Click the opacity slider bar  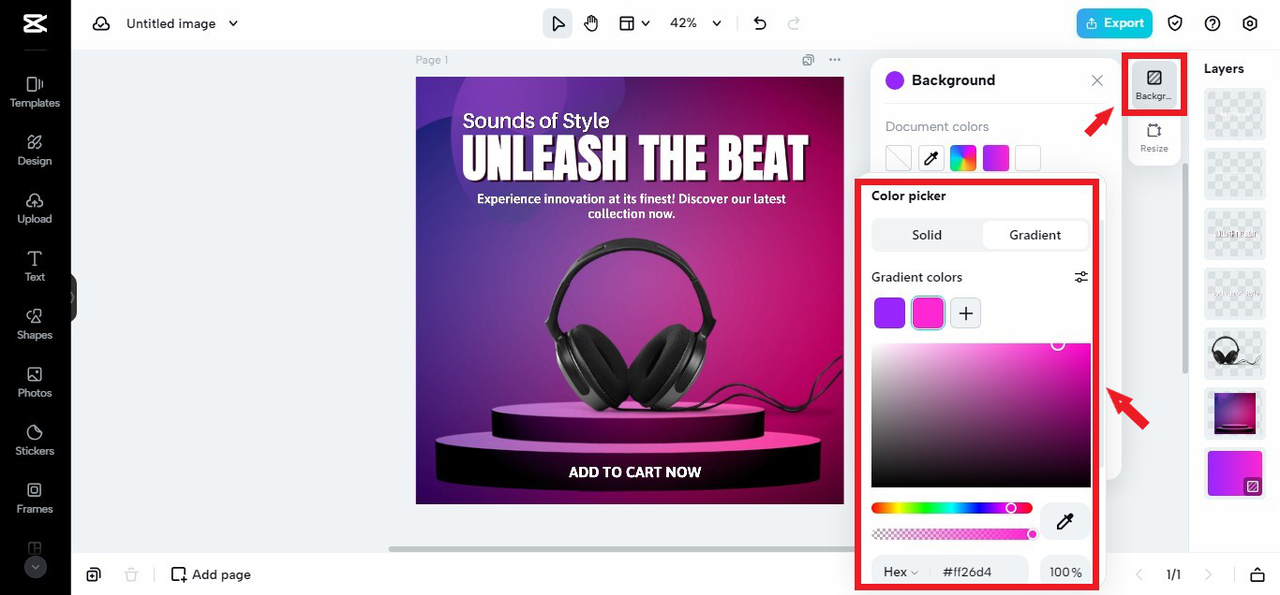pos(951,534)
